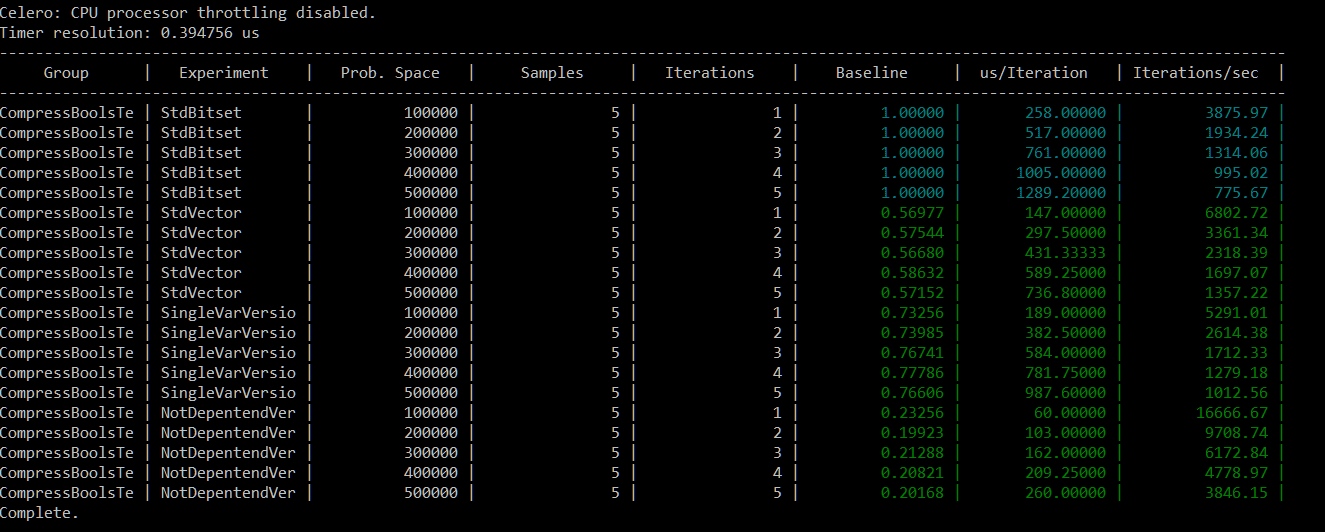
Task: Click the Iterations/sec value 1934.24
Action: (1237, 133)
